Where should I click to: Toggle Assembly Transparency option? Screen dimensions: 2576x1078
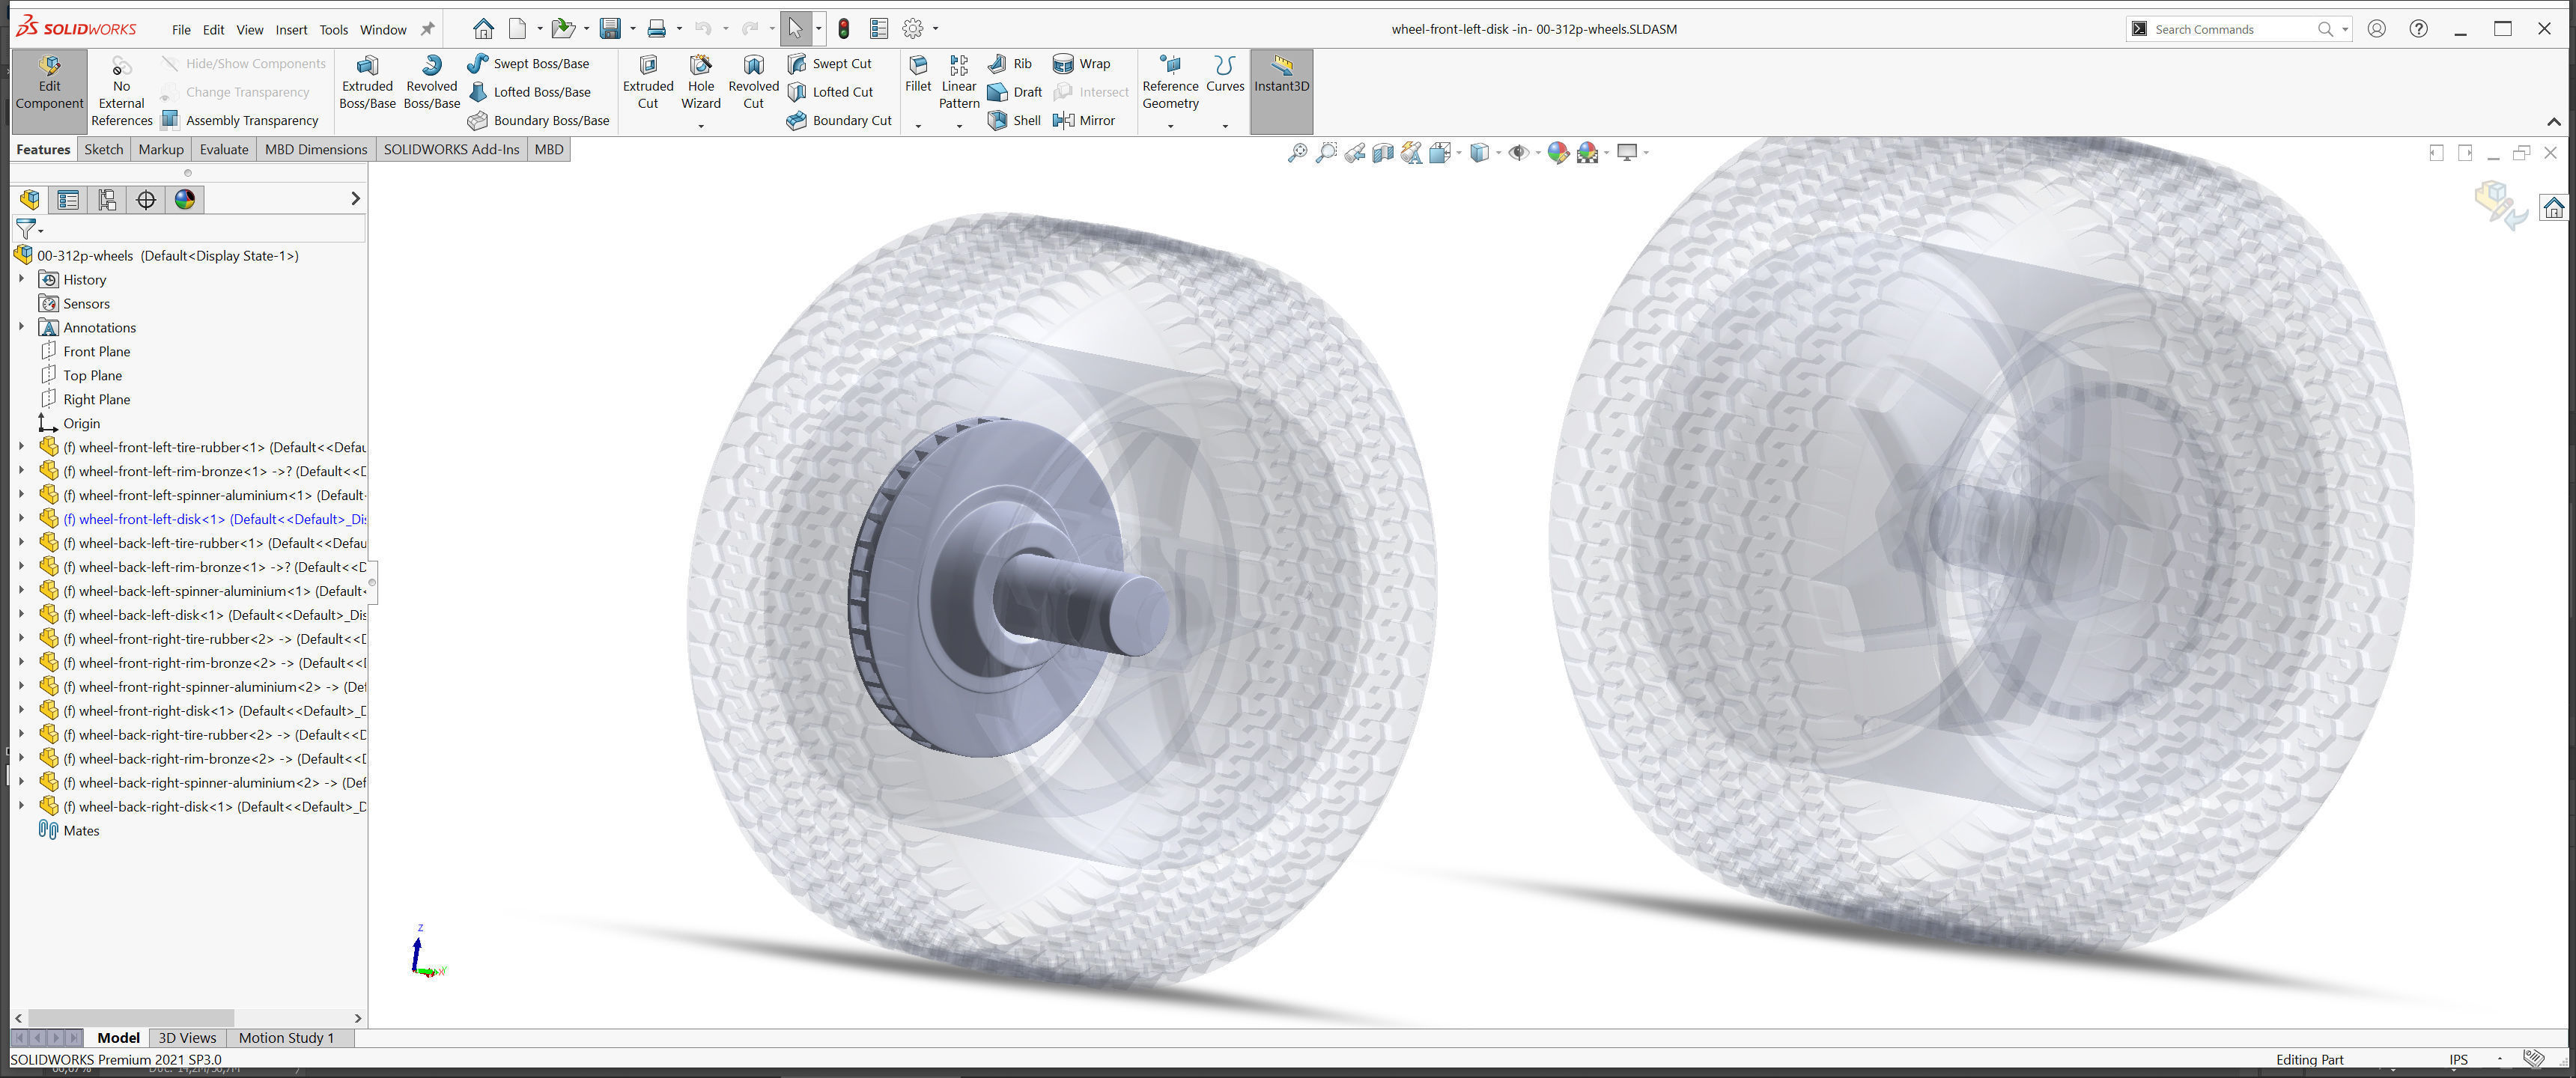[x=240, y=120]
